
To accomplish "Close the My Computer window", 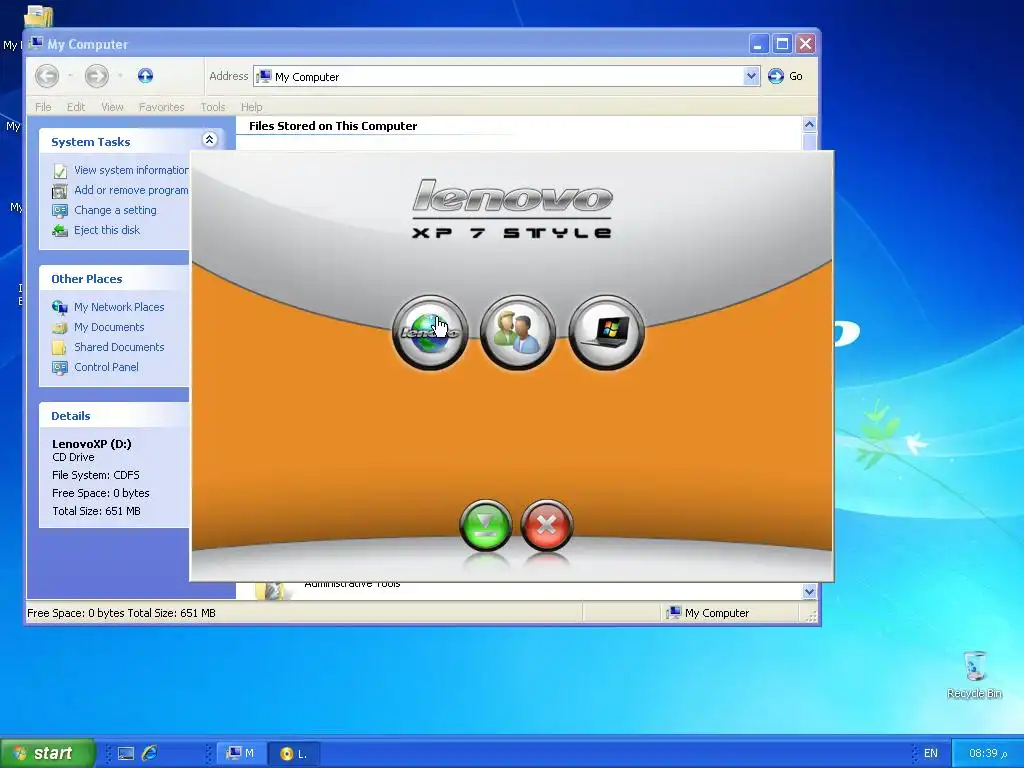I will coord(806,44).
